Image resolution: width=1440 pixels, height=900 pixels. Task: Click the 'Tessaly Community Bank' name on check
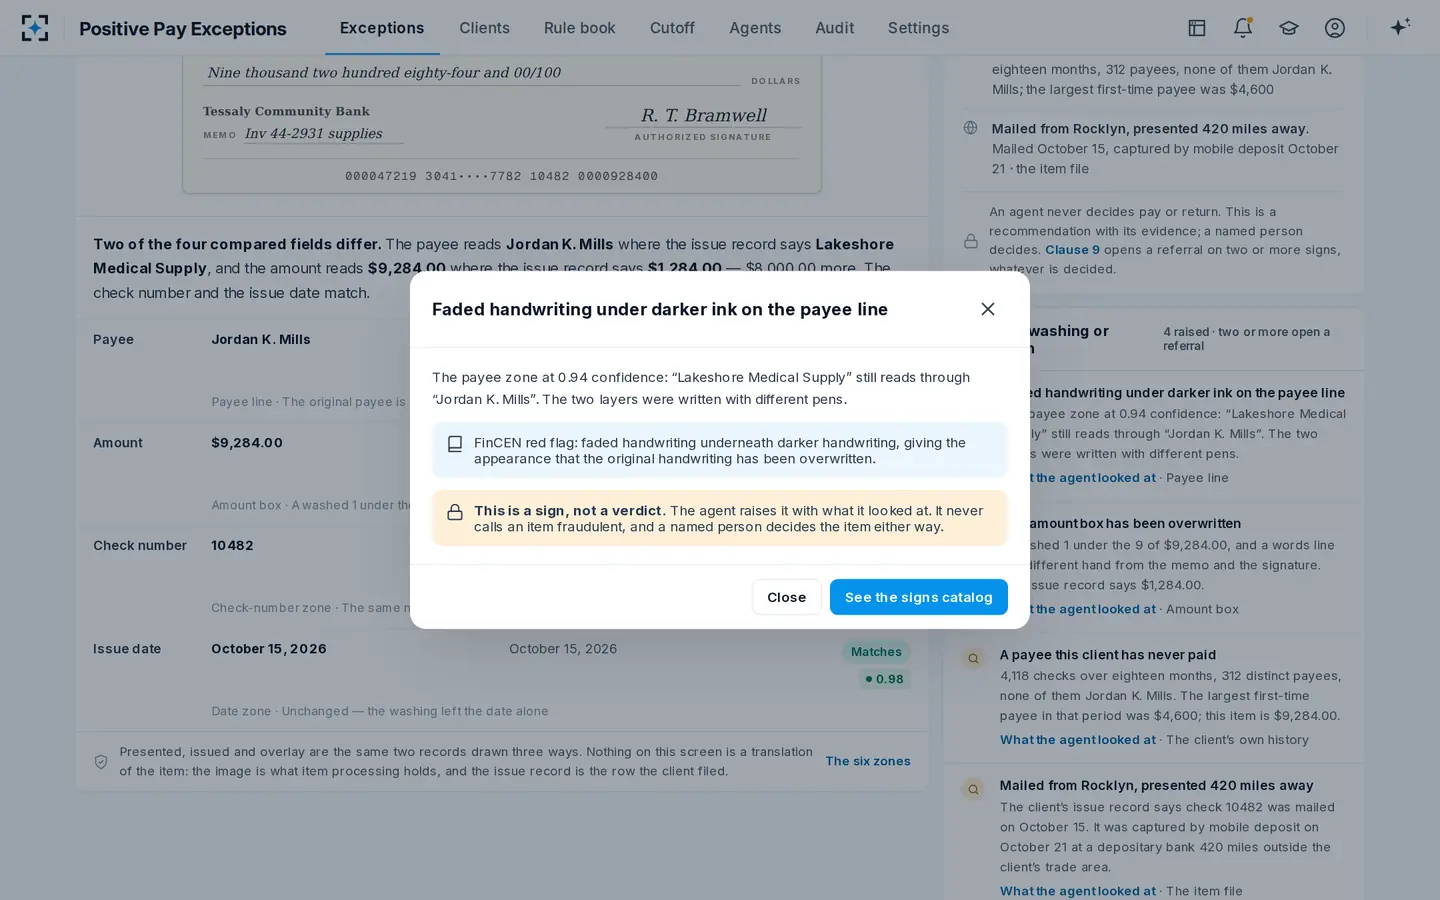(286, 111)
